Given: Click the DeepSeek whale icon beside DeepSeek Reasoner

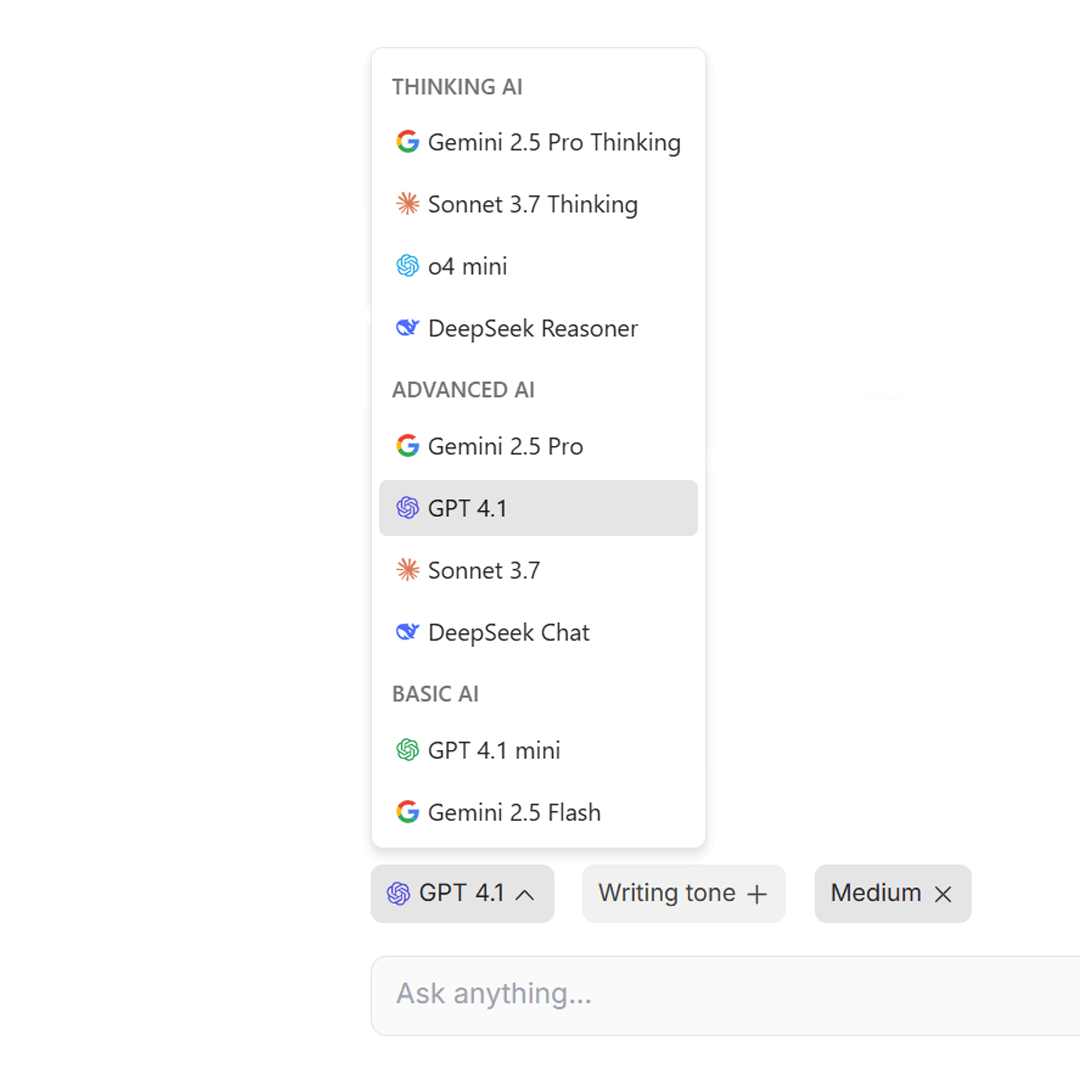Looking at the screenshot, I should coord(407,328).
